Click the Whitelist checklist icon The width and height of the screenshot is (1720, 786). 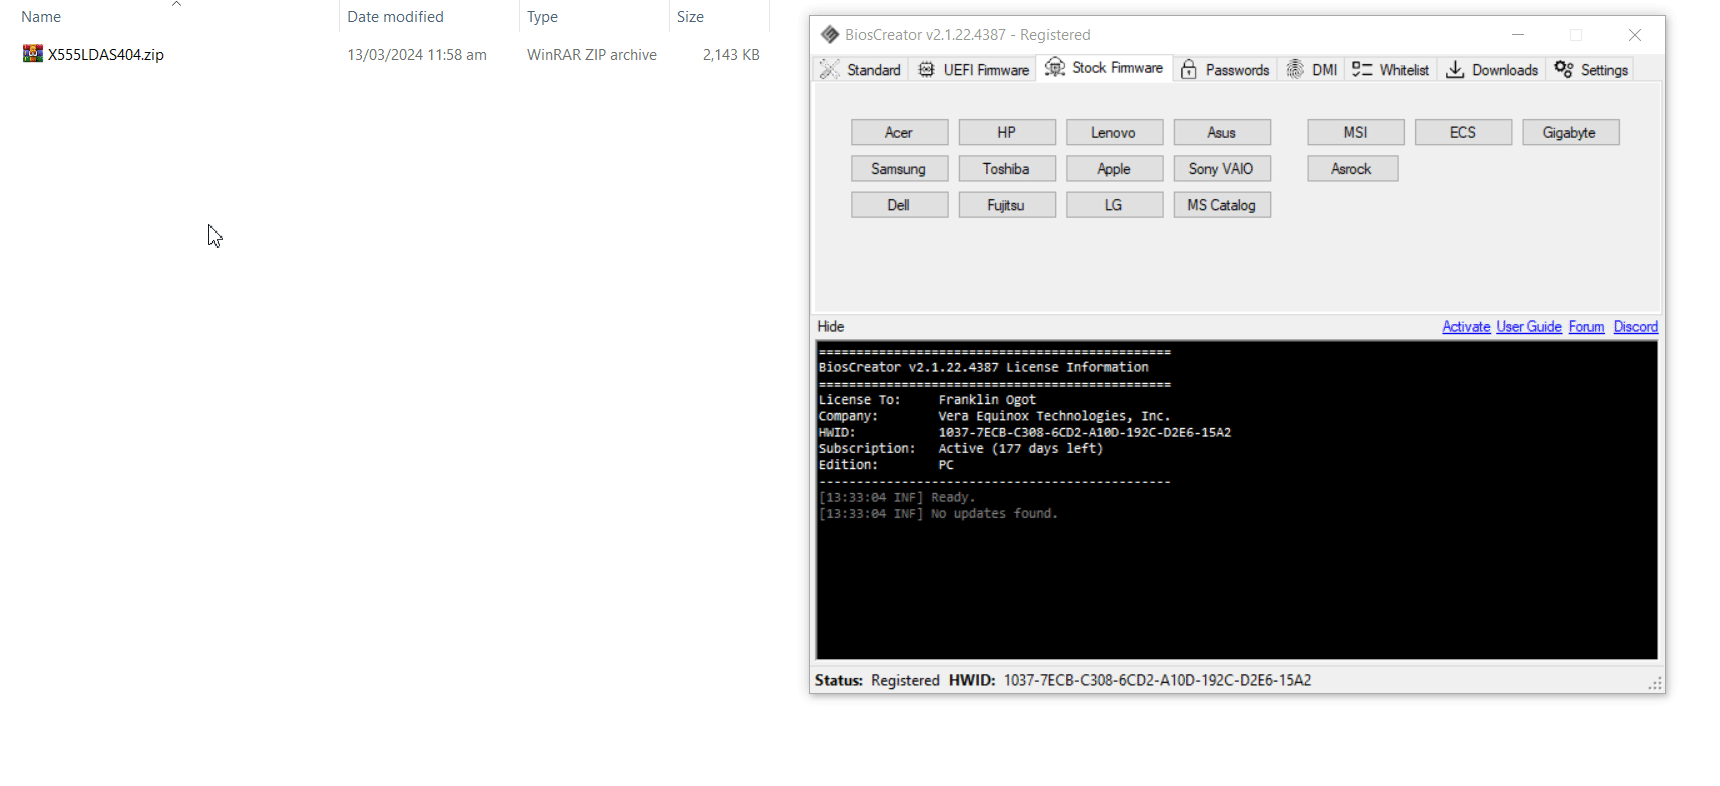(1362, 69)
